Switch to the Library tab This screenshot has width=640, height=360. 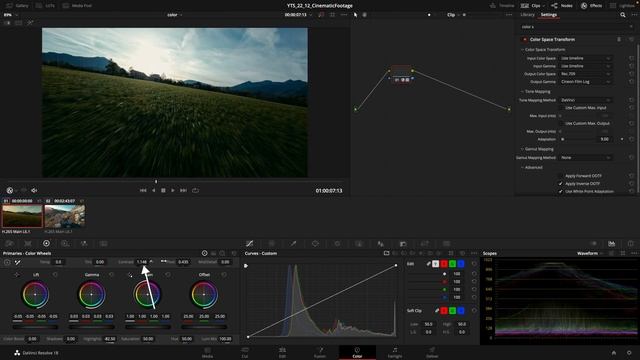click(x=527, y=15)
